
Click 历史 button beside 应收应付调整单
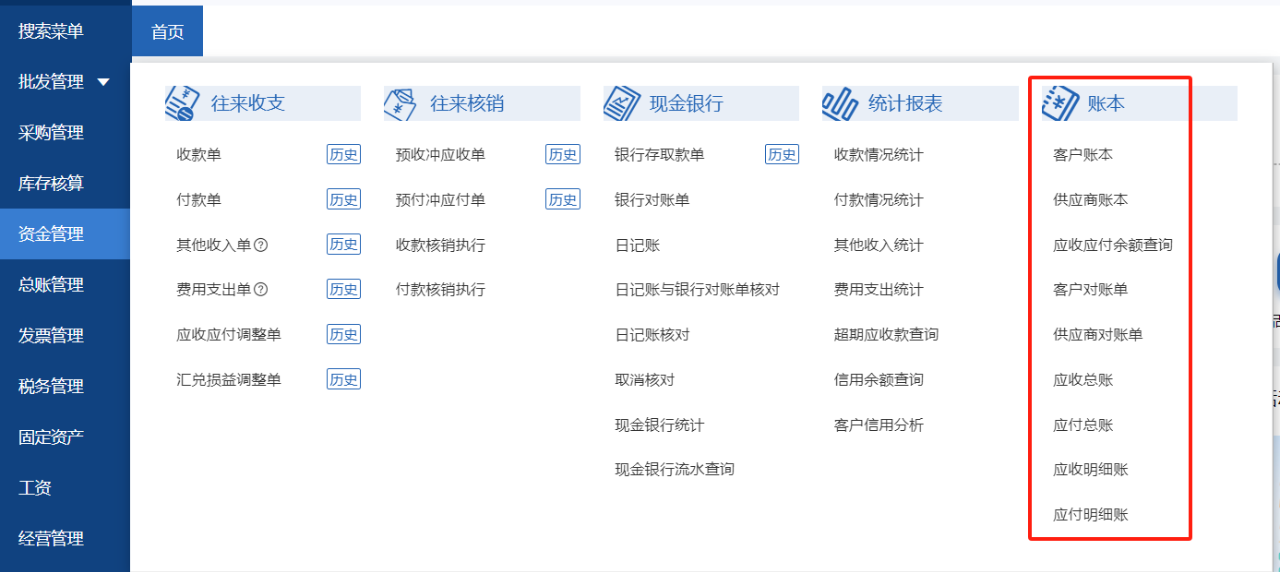pyautogui.click(x=344, y=335)
